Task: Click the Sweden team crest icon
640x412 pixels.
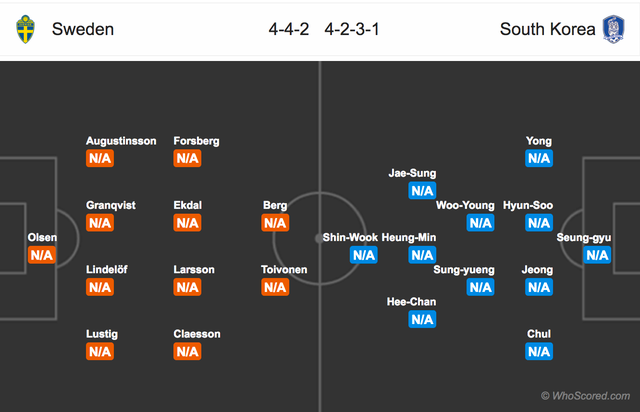Action: (x=26, y=29)
